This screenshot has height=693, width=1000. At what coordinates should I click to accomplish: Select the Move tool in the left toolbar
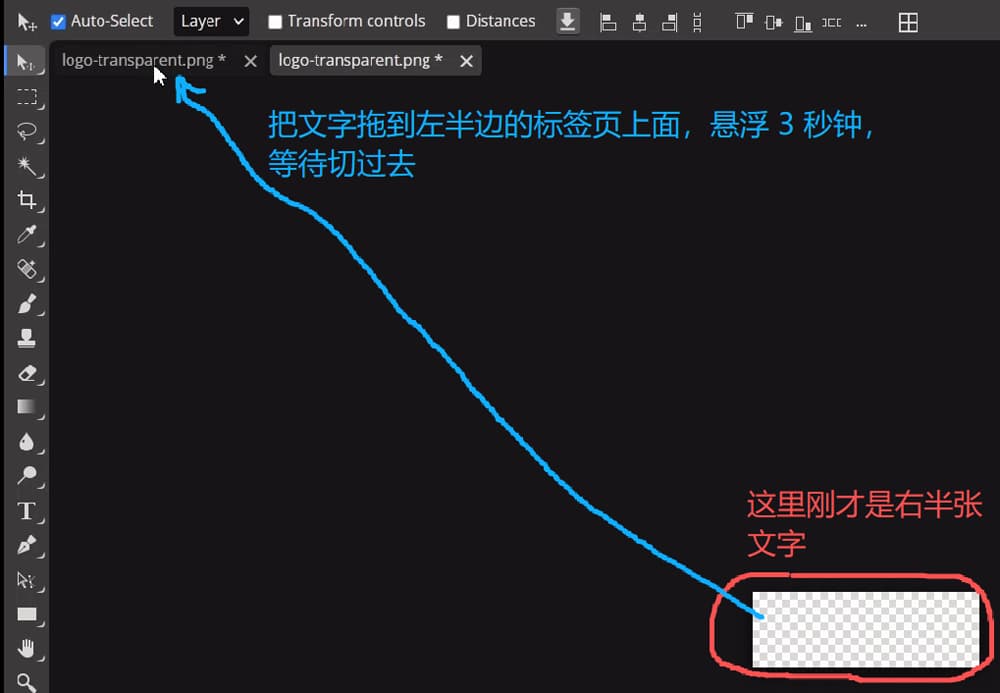26,62
